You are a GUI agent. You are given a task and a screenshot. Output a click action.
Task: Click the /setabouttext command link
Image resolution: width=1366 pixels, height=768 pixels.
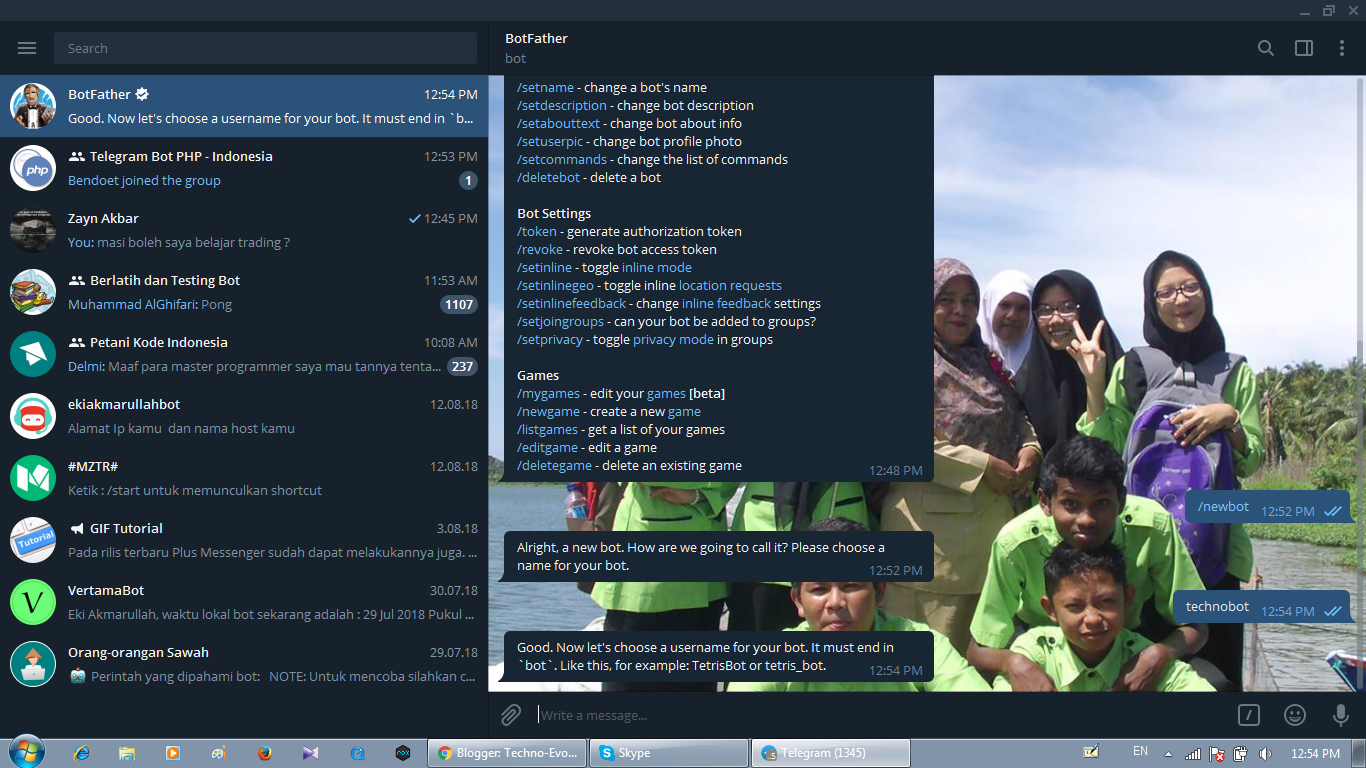(x=558, y=123)
